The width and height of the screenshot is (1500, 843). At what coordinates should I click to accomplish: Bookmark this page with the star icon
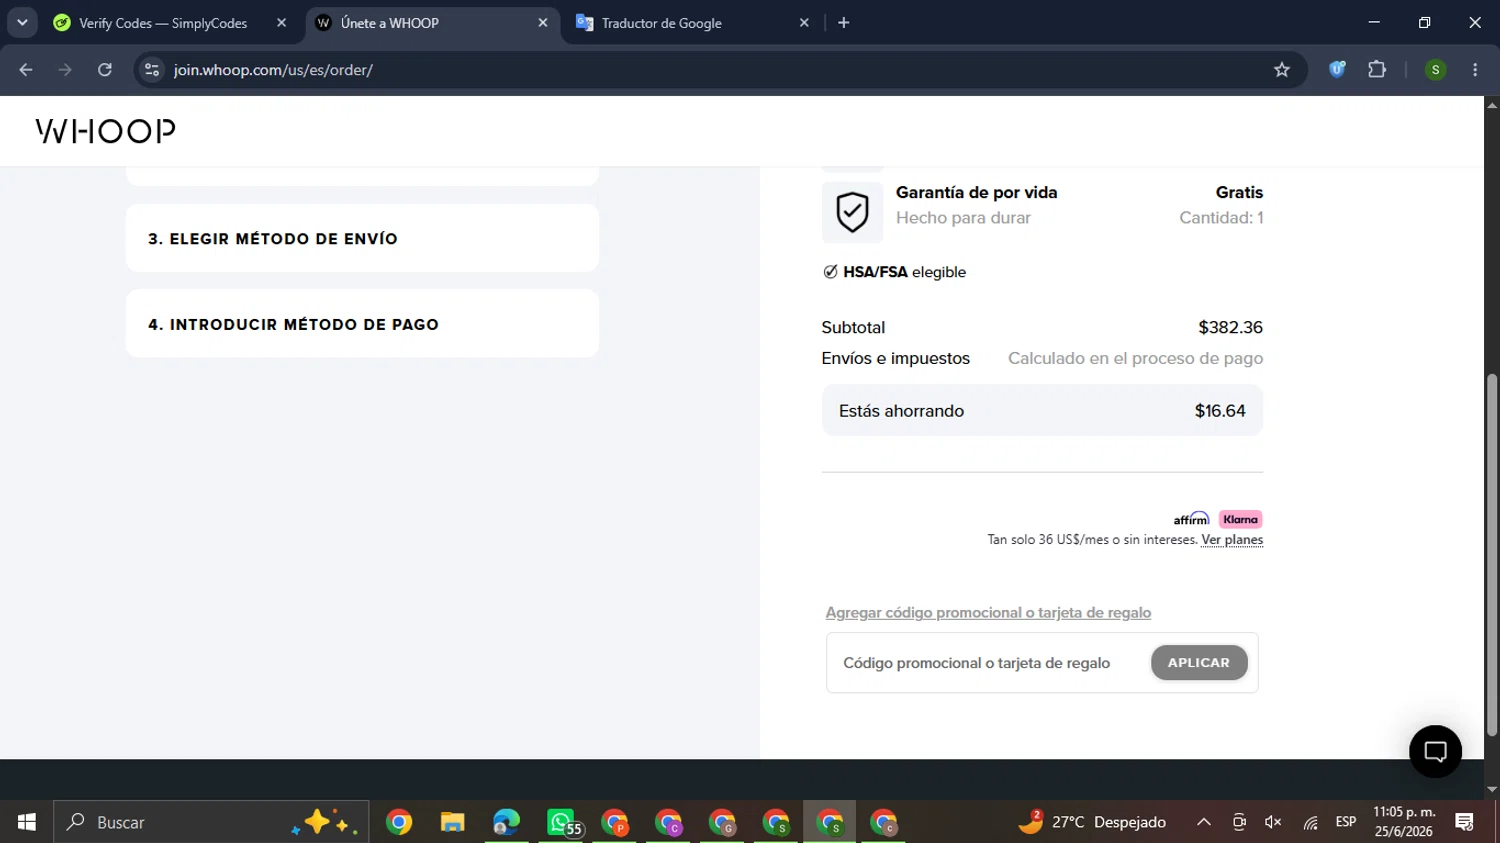click(x=1282, y=70)
